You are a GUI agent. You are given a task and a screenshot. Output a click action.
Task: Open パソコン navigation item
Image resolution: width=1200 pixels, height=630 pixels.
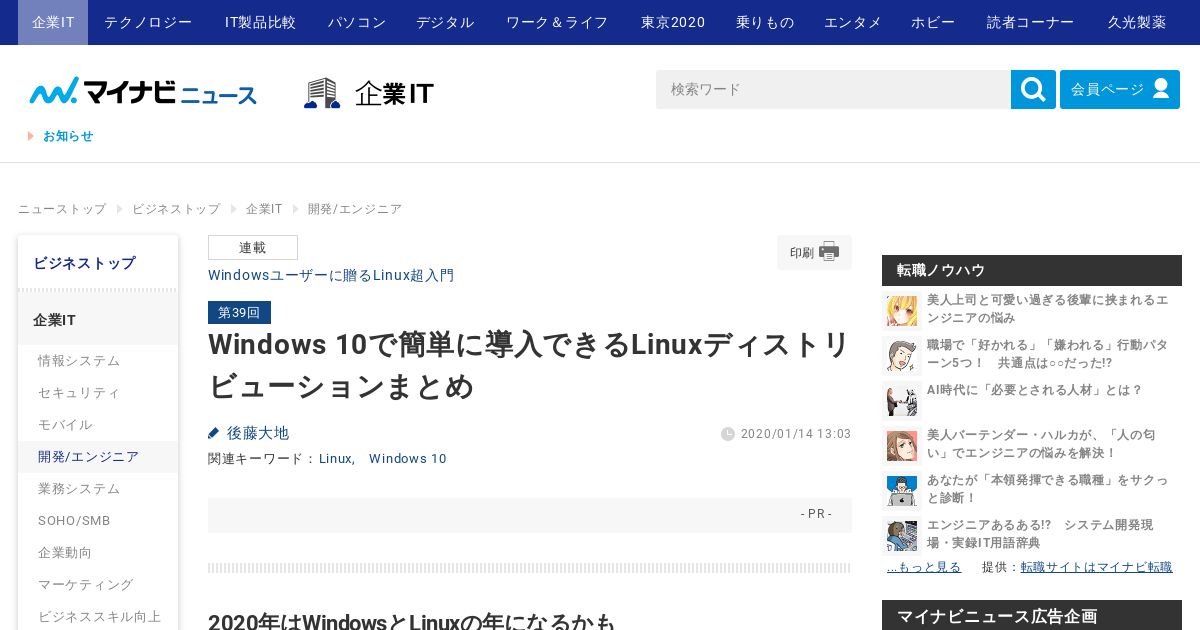(x=357, y=22)
